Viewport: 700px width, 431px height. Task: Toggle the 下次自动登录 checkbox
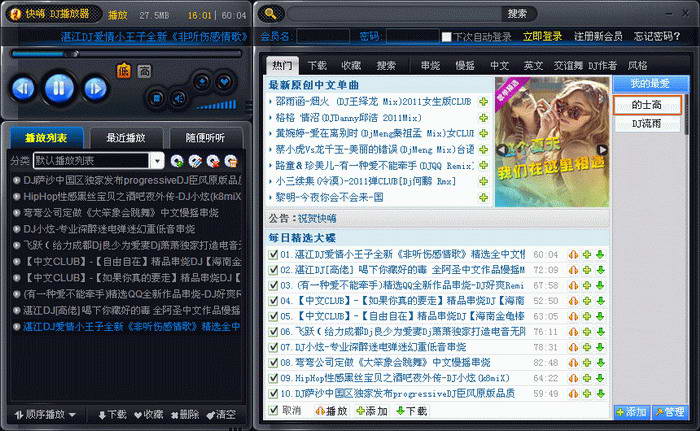coord(446,37)
